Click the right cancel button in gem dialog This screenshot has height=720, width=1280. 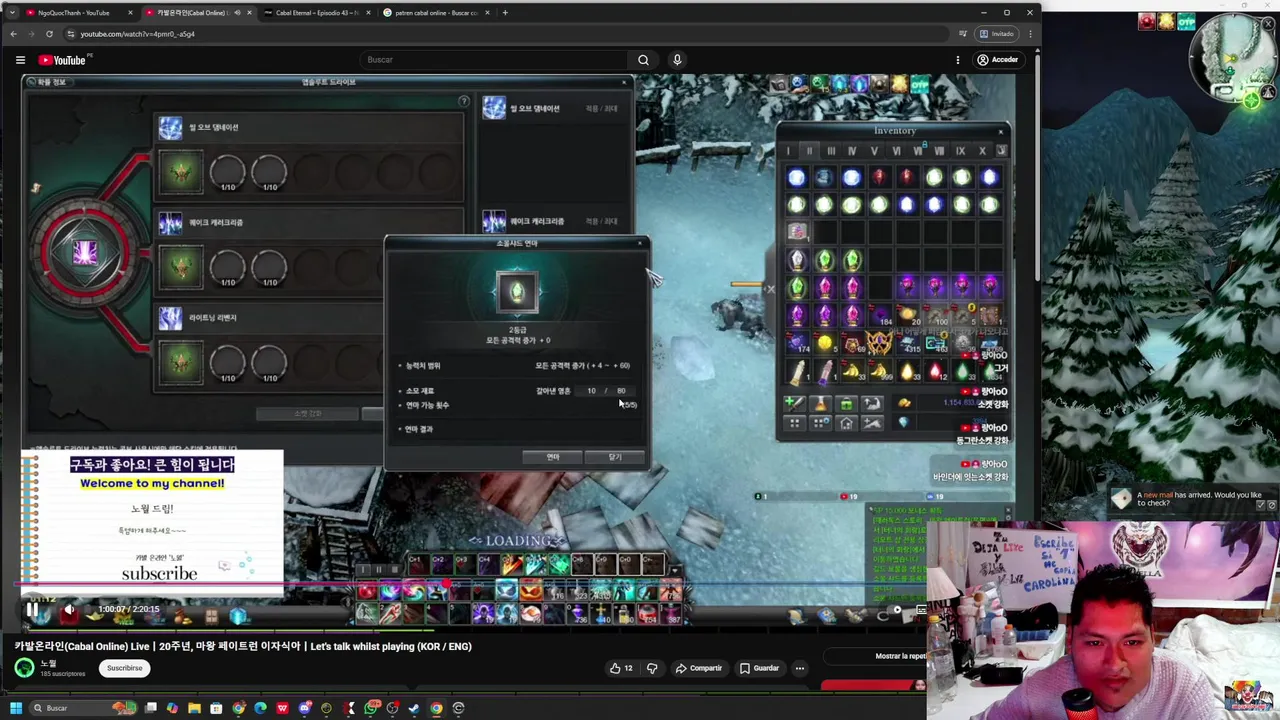coord(615,457)
